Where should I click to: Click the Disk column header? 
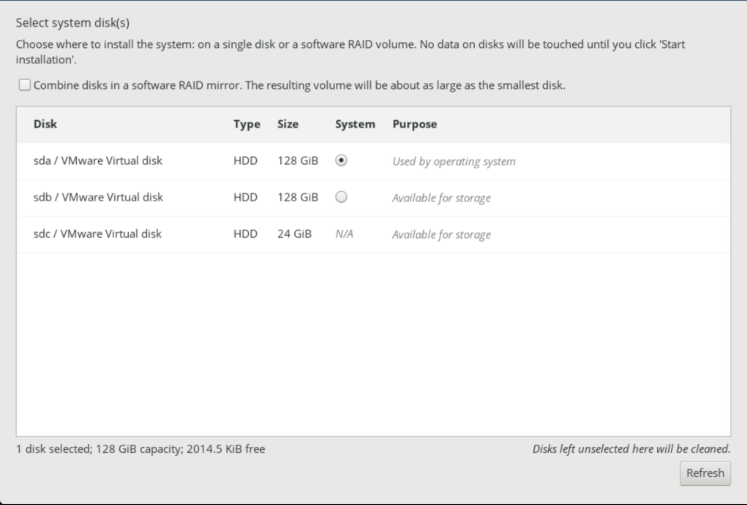click(45, 124)
